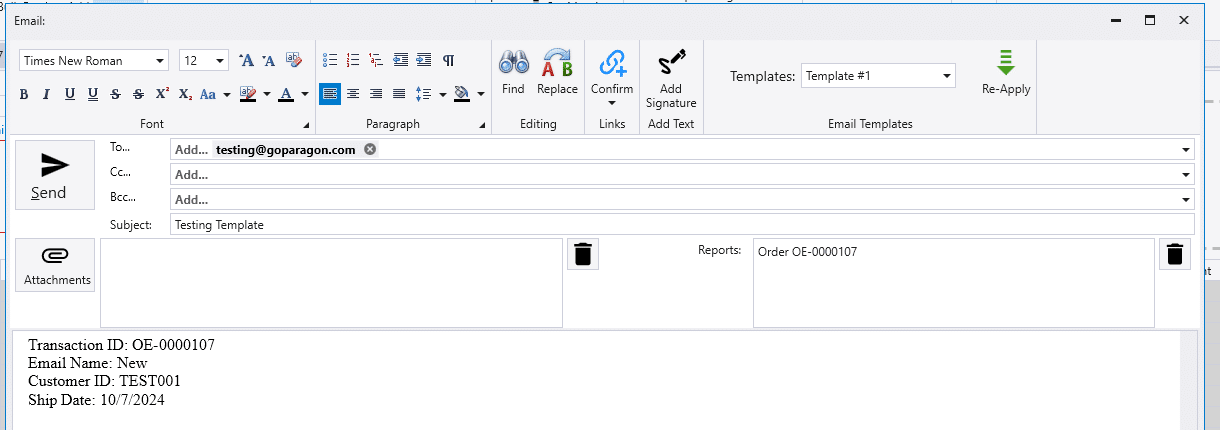Toggle Italic formatting

pos(46,94)
